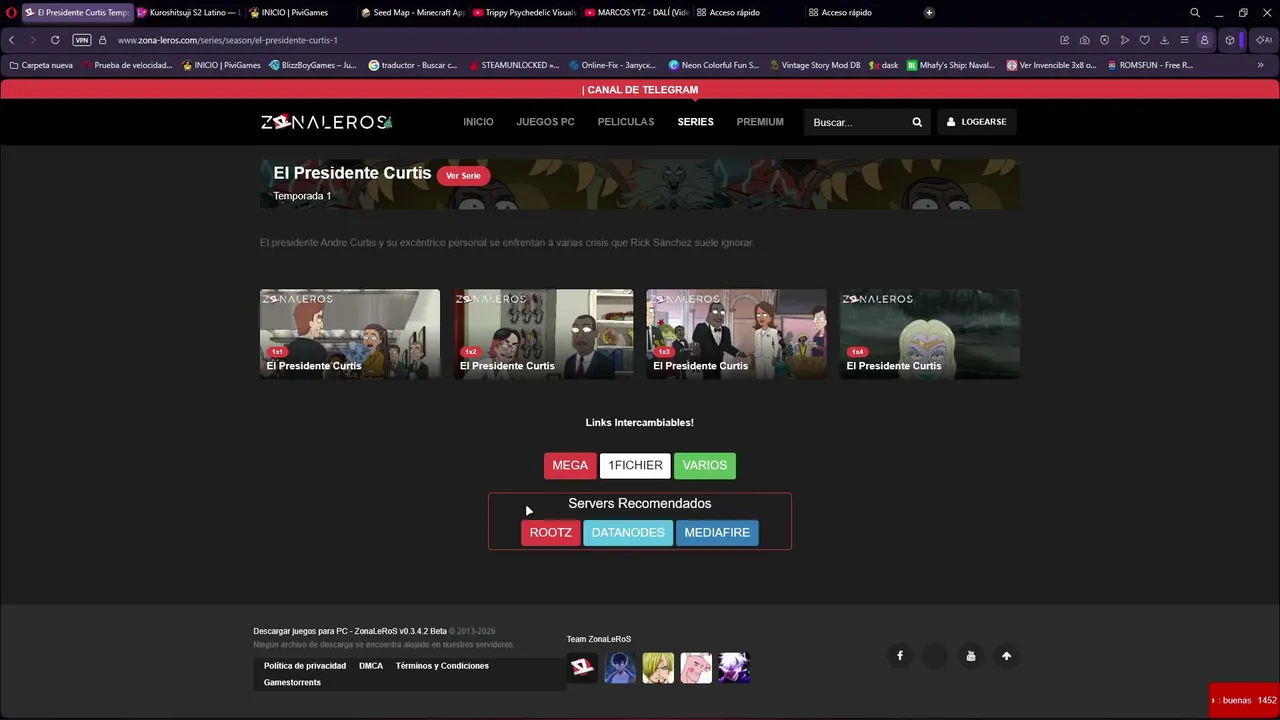The image size is (1280, 720).
Task: Open episode 1x2 thumbnail
Action: [x=543, y=334]
